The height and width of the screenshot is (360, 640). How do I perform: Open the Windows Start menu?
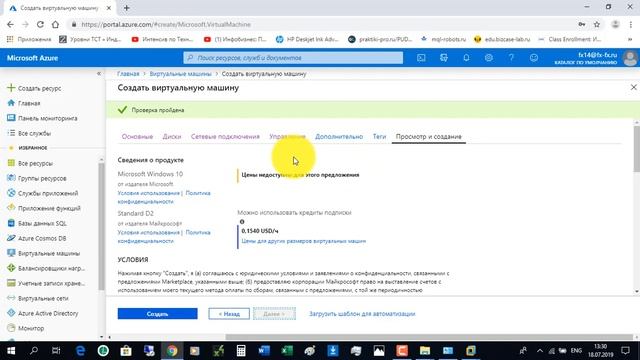11,351
